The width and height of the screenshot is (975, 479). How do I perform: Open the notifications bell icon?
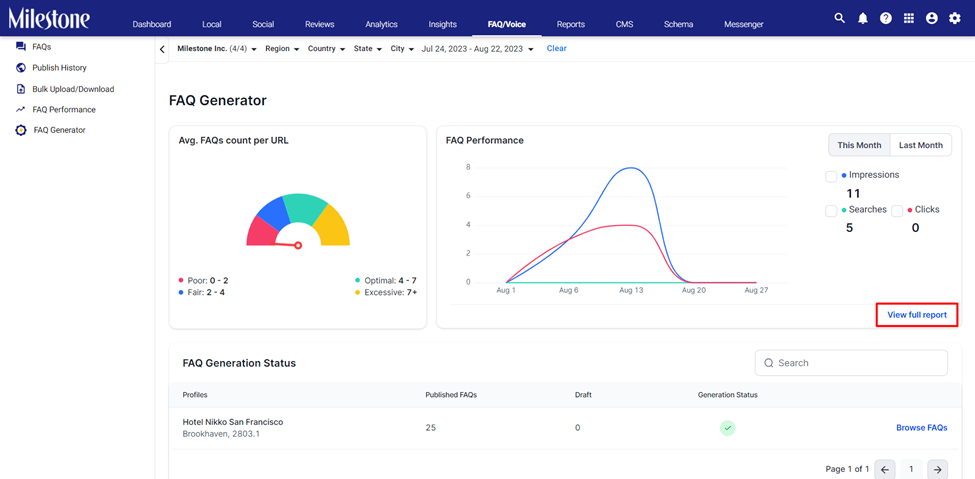(862, 18)
